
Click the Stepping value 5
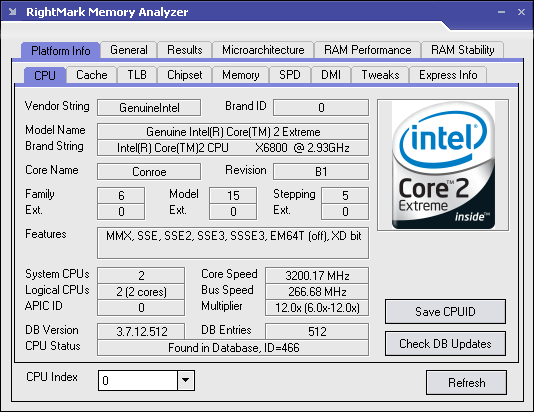coord(345,195)
